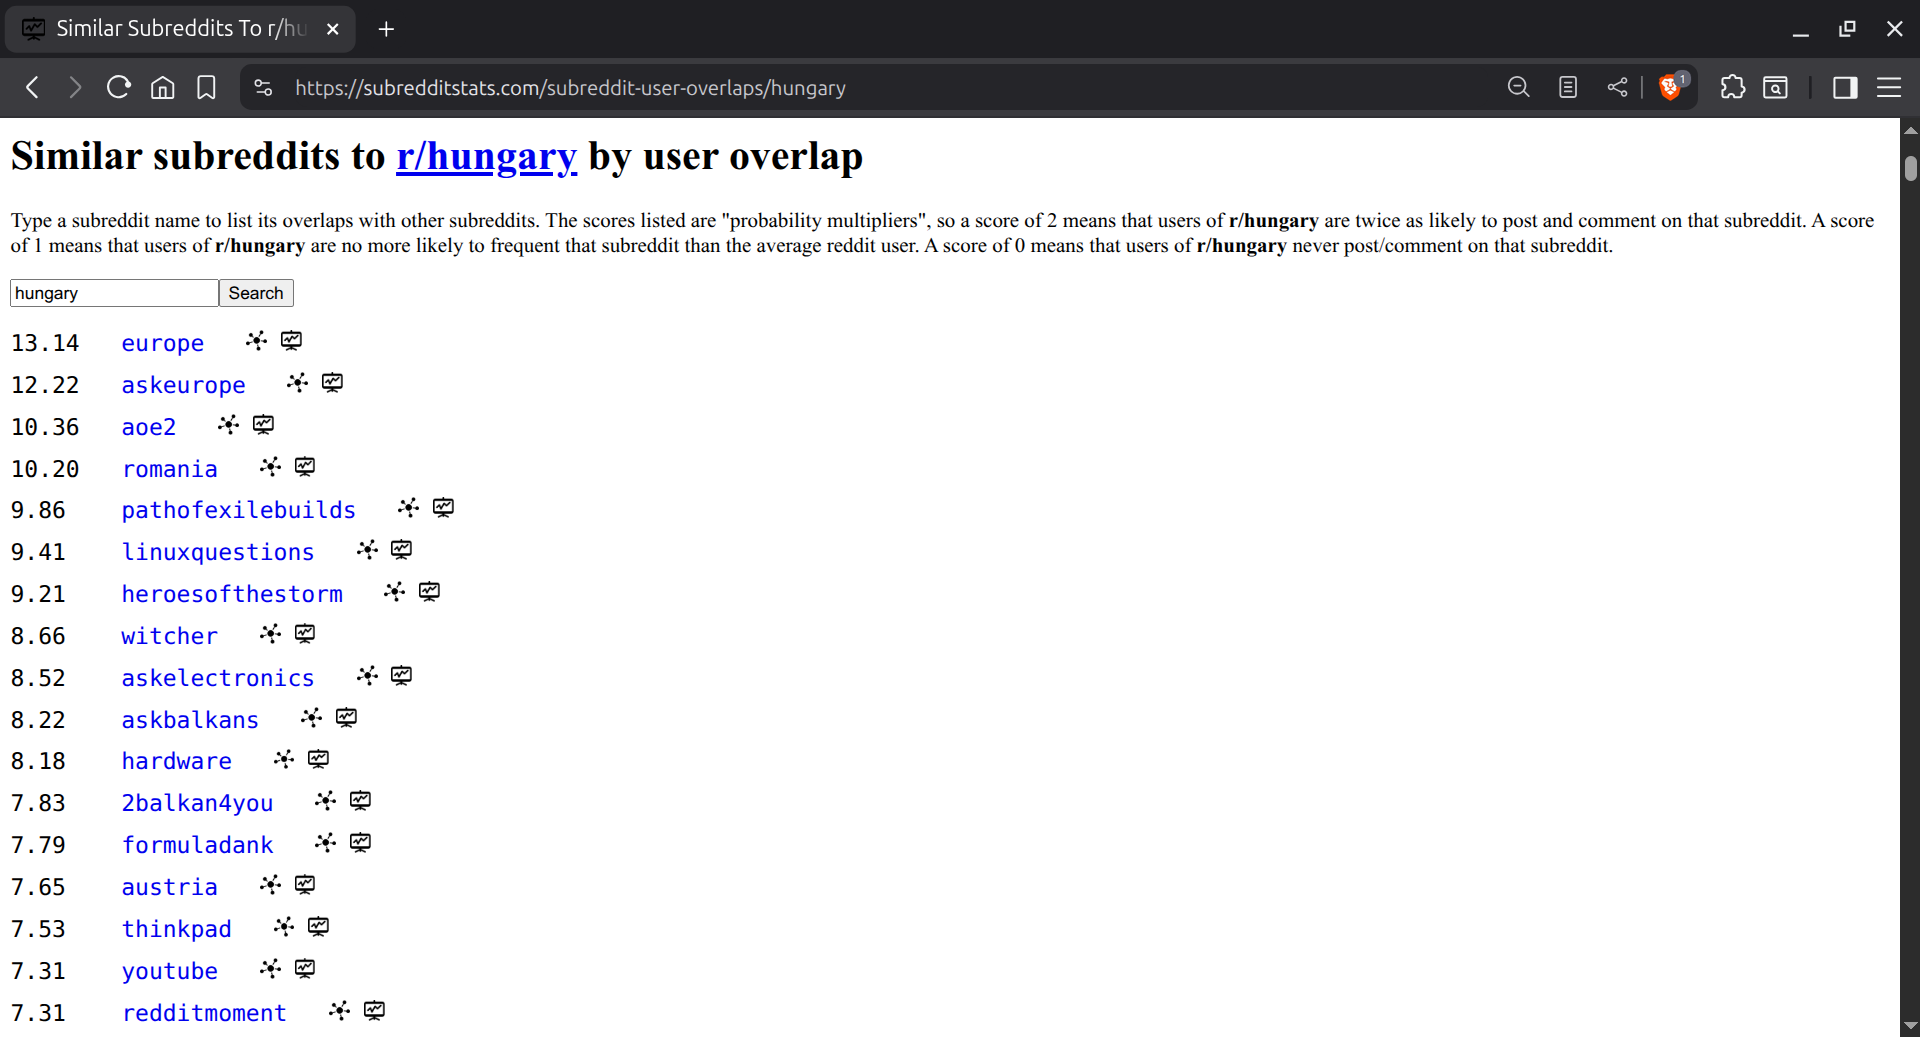
Task: Select the Similar Subreddits To r/hu tab
Action: click(180, 29)
